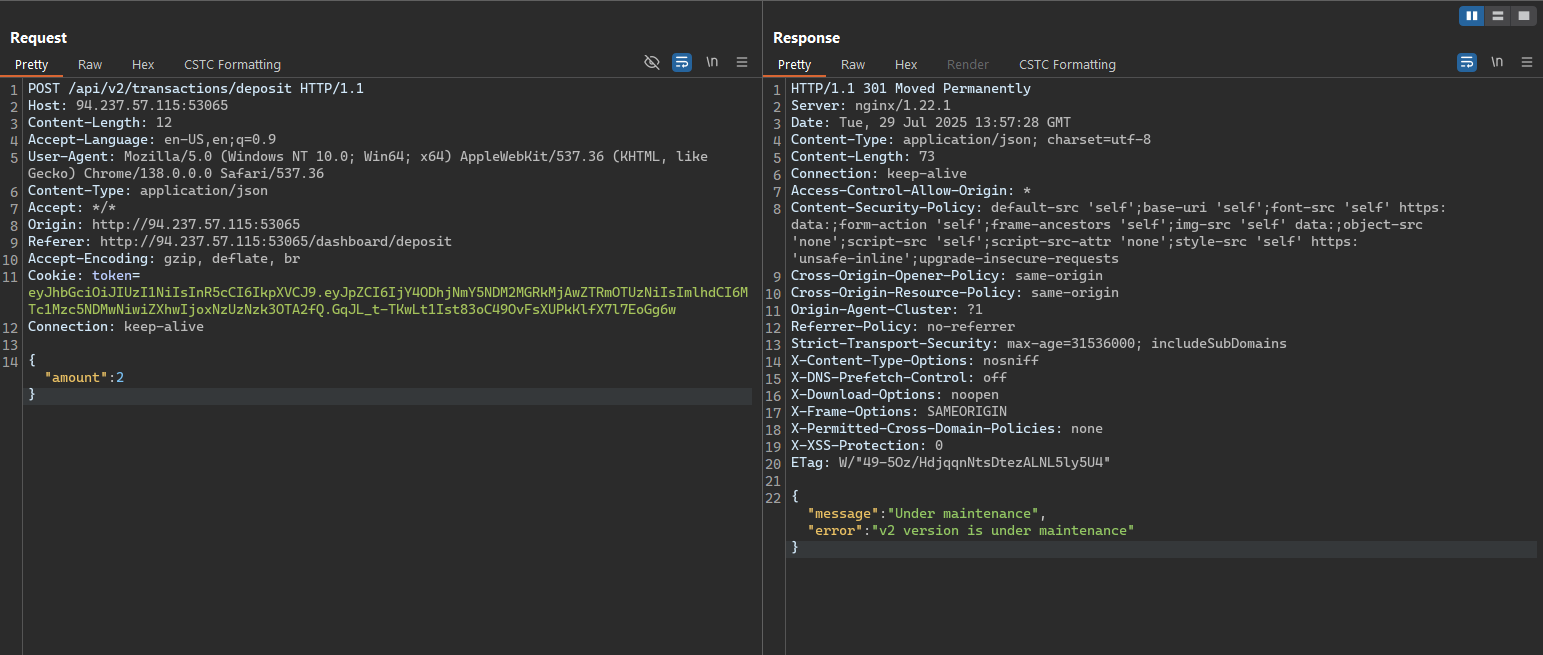Switch to Response Pretty tab
The image size is (1543, 655).
(794, 64)
